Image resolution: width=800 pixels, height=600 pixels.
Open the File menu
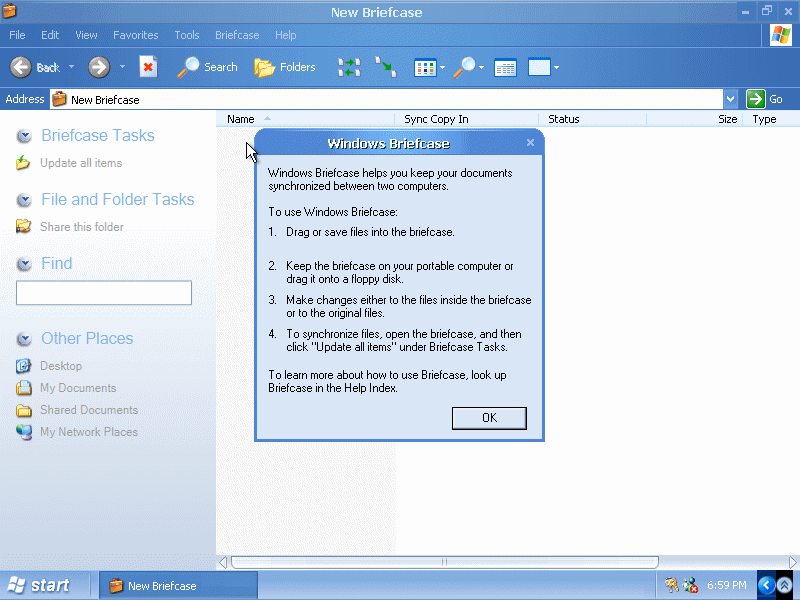[x=17, y=35]
